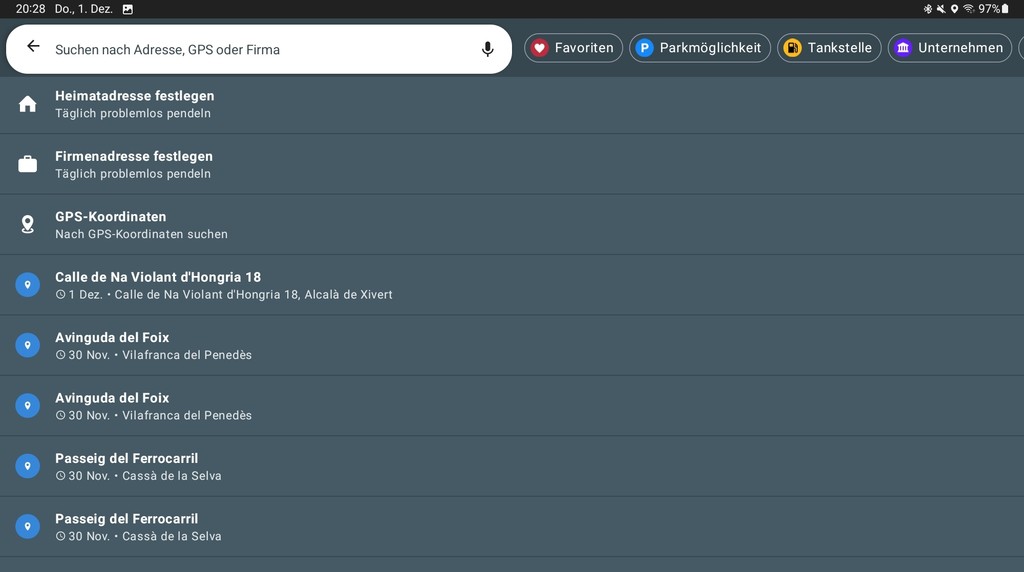Choose the Tankstelle chip
The height and width of the screenshot is (572, 1024).
point(829,48)
